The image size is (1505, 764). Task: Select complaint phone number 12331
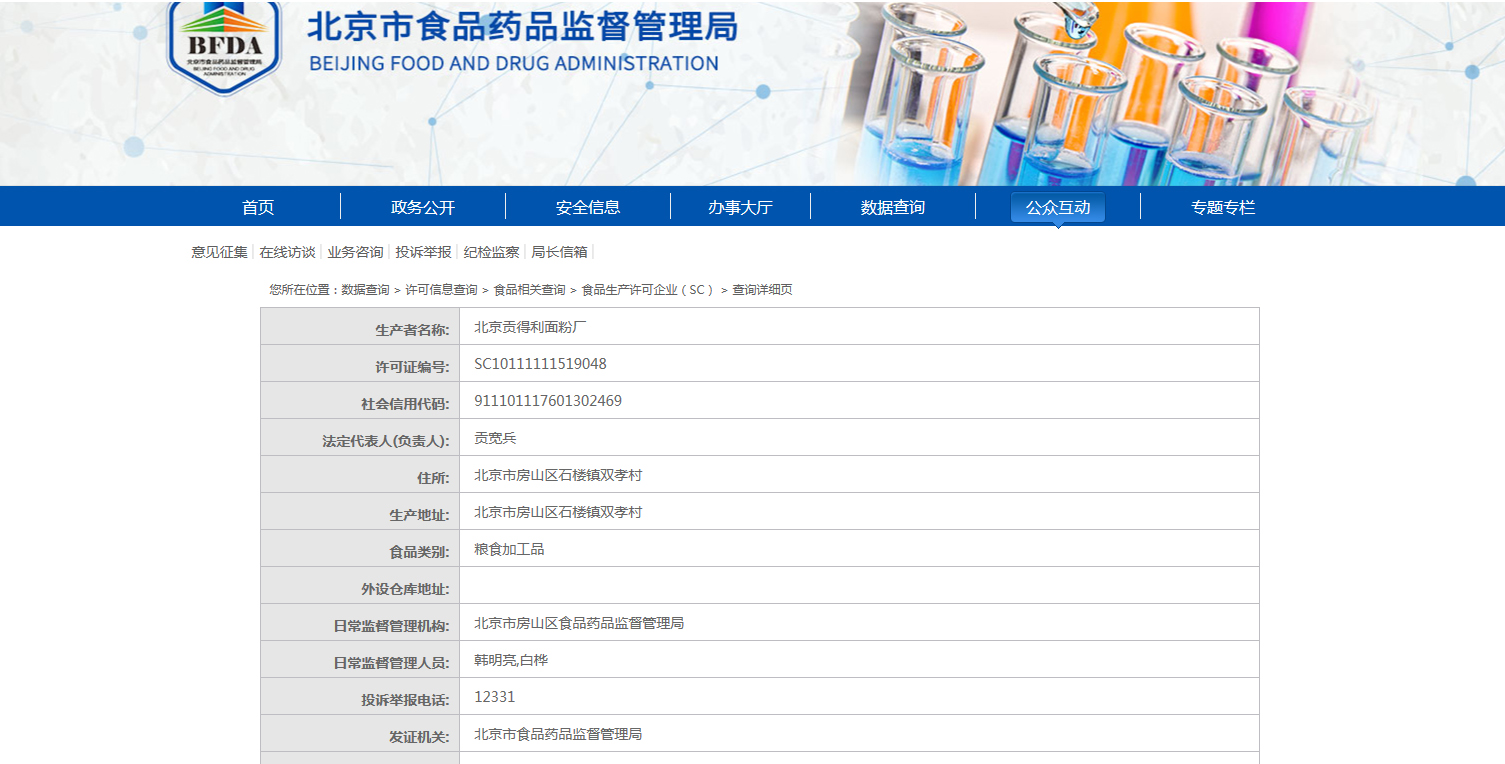coord(495,697)
